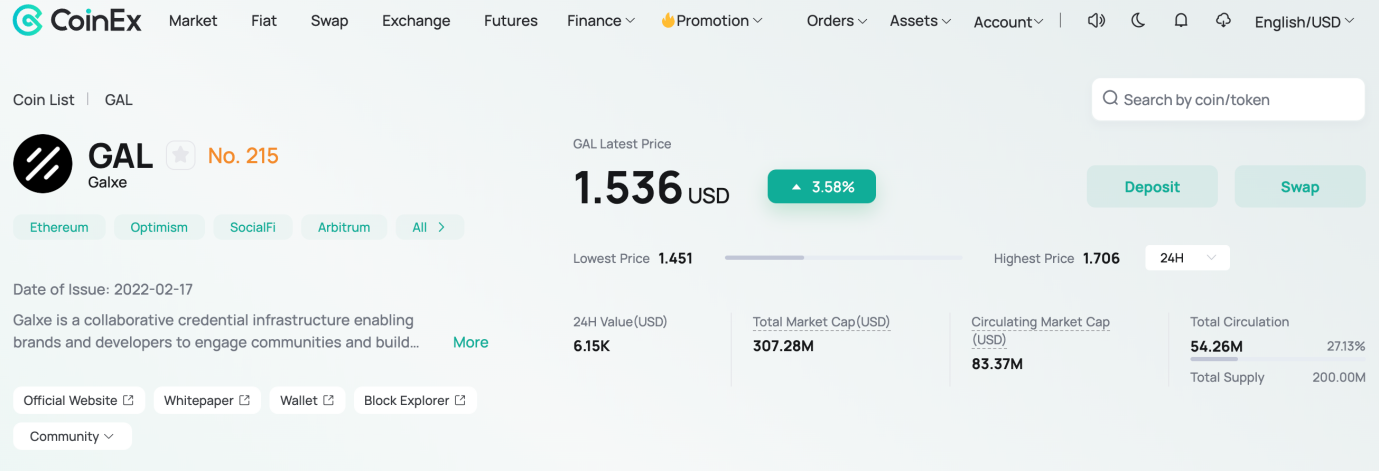Viewport: 1379px width, 471px height.
Task: Open the 24H period dropdown
Action: coord(1187,258)
